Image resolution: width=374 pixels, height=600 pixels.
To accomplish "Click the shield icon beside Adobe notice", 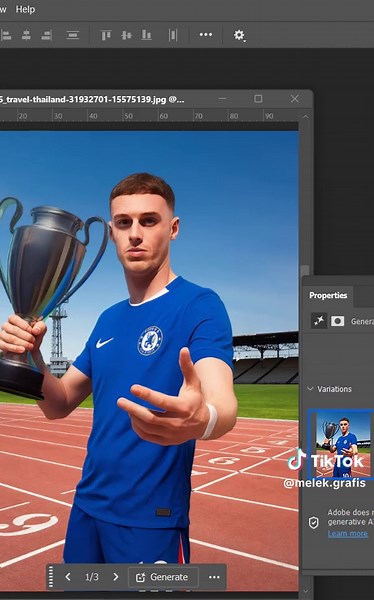I will (x=314, y=522).
